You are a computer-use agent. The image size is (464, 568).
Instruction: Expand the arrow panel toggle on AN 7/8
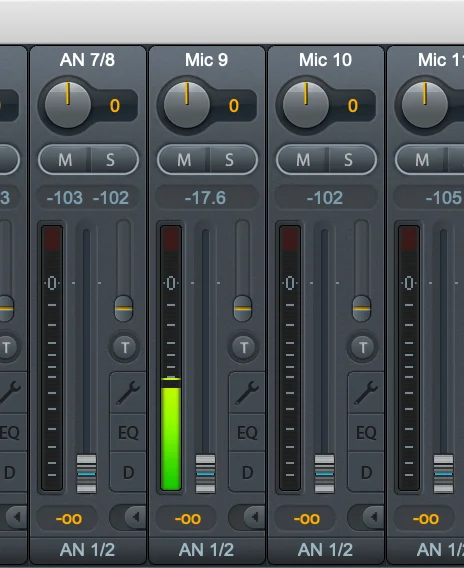point(135,517)
